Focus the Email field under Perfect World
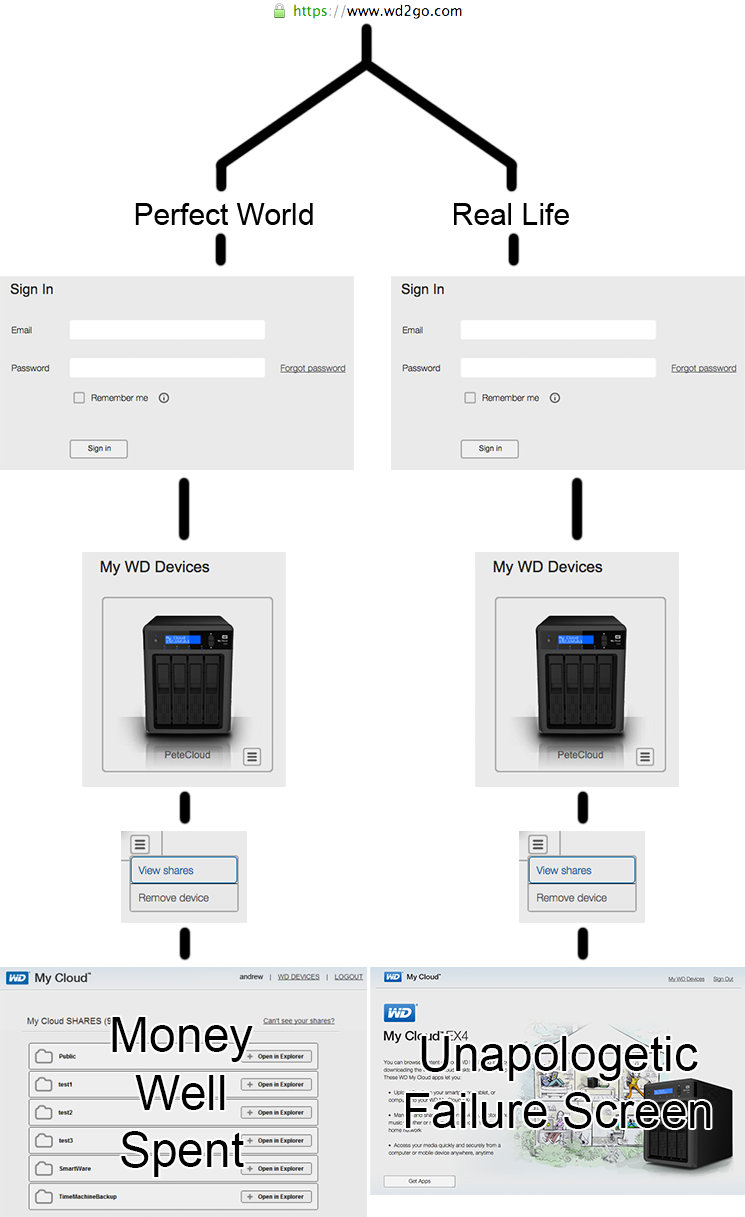 [167, 330]
